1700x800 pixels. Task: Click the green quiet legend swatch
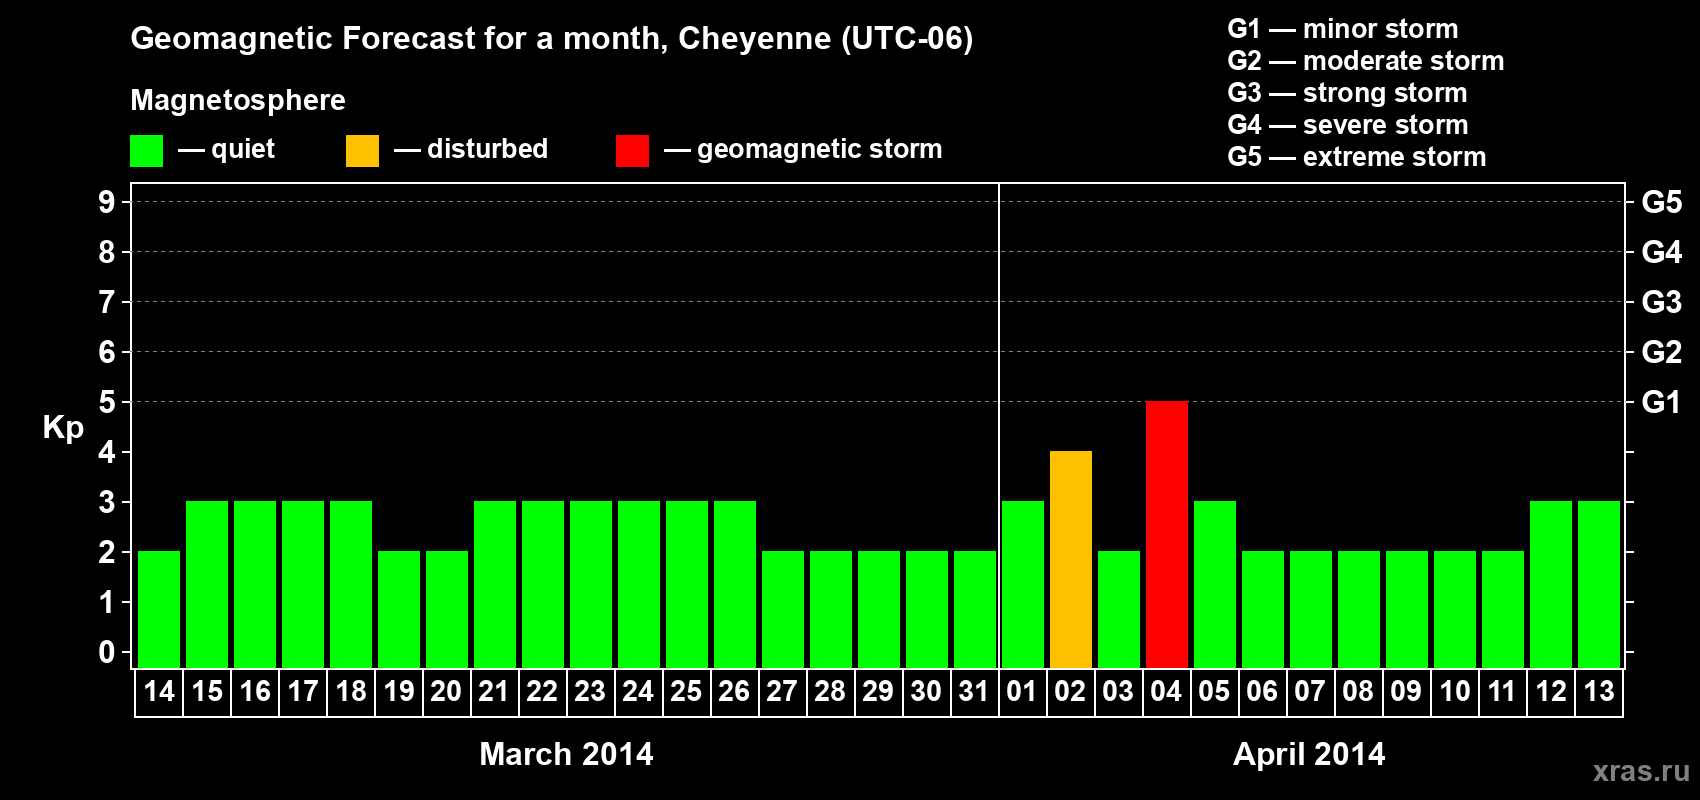tap(146, 151)
